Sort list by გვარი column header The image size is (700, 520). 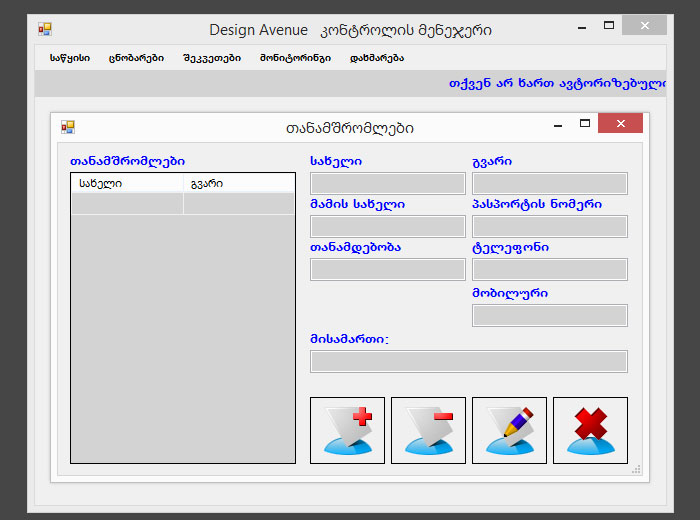point(239,183)
